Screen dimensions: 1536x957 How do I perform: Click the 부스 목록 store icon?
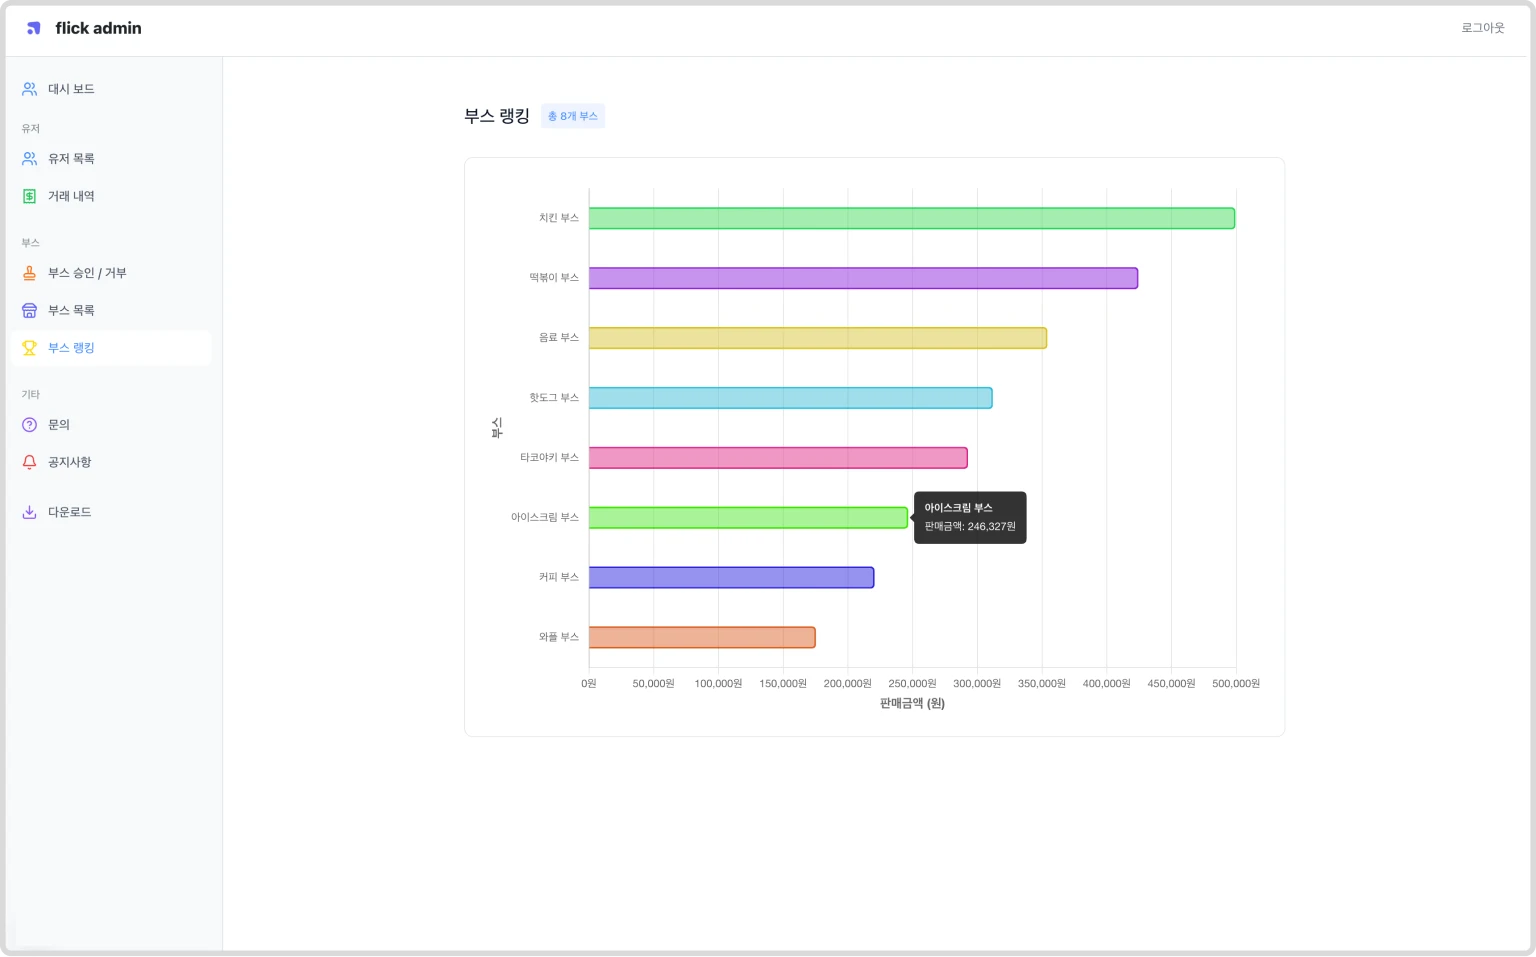coord(30,311)
